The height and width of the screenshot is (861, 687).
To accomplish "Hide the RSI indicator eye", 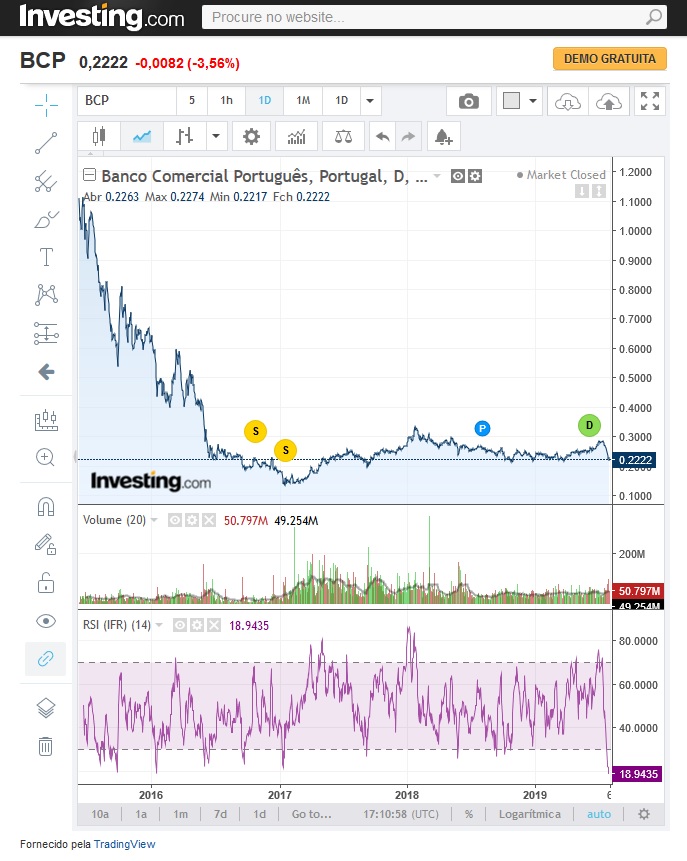I will point(180,625).
